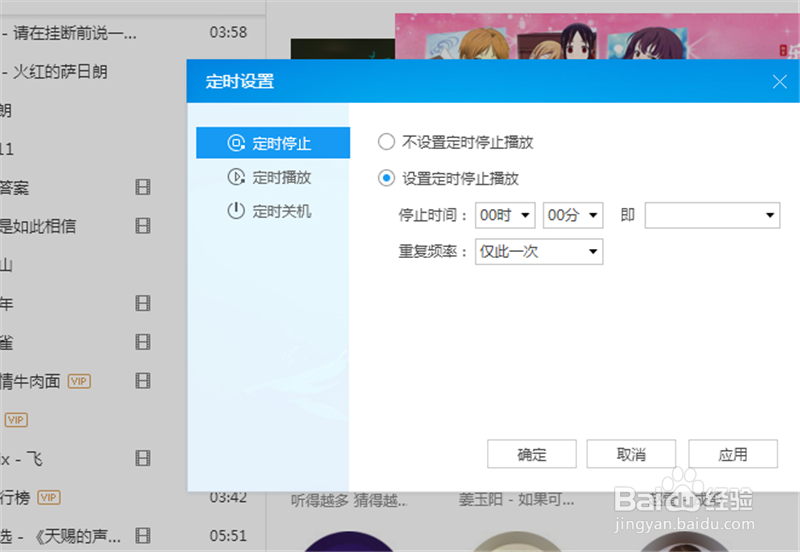This screenshot has height=552, width=800.
Task: Click MV icon beside 年 song row
Action: [x=143, y=303]
